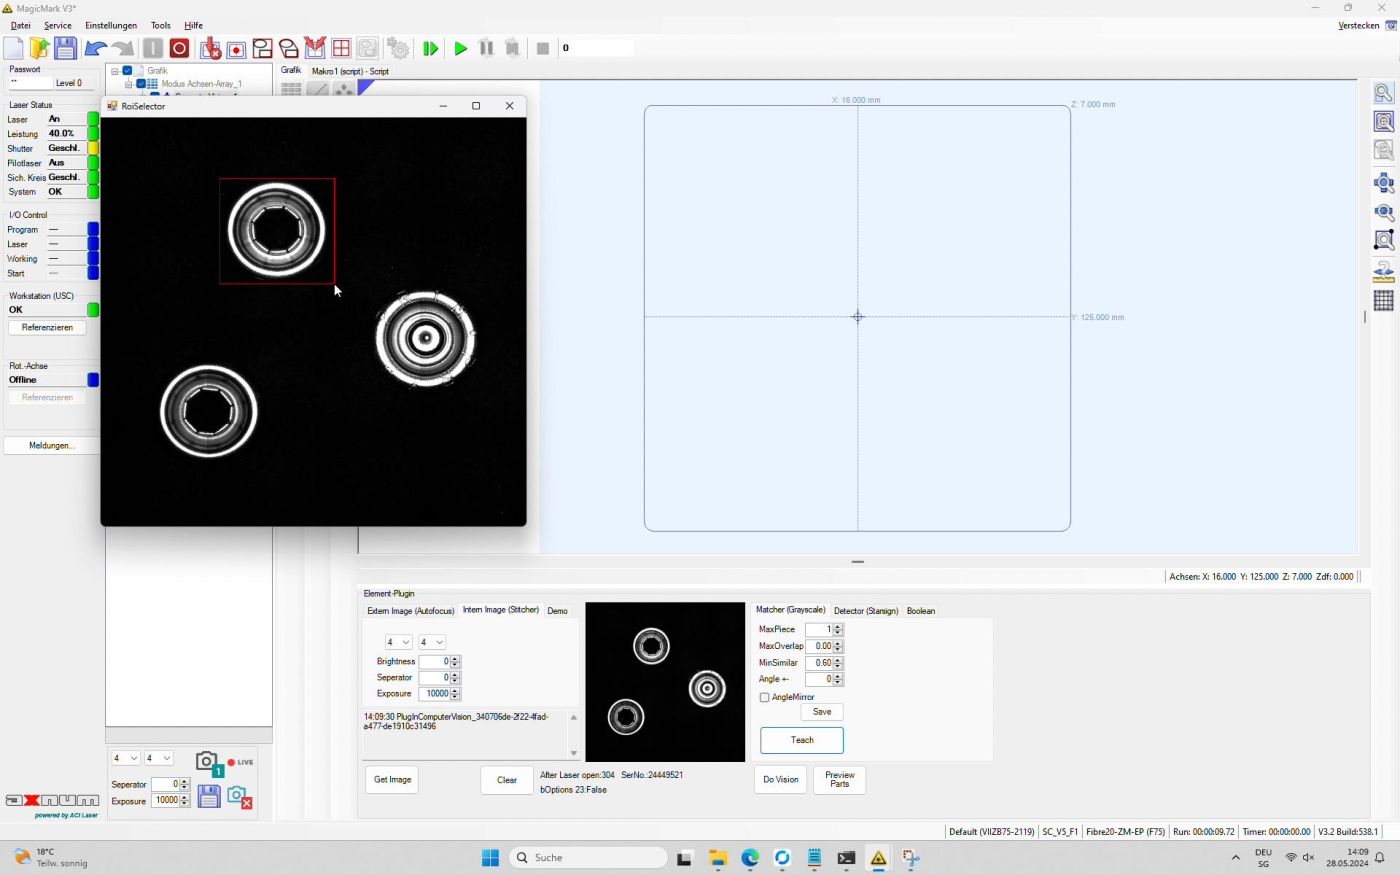1400x875 pixels.
Task: Open the first '4' dropdown in Element-Plugin
Action: pyautogui.click(x=398, y=642)
